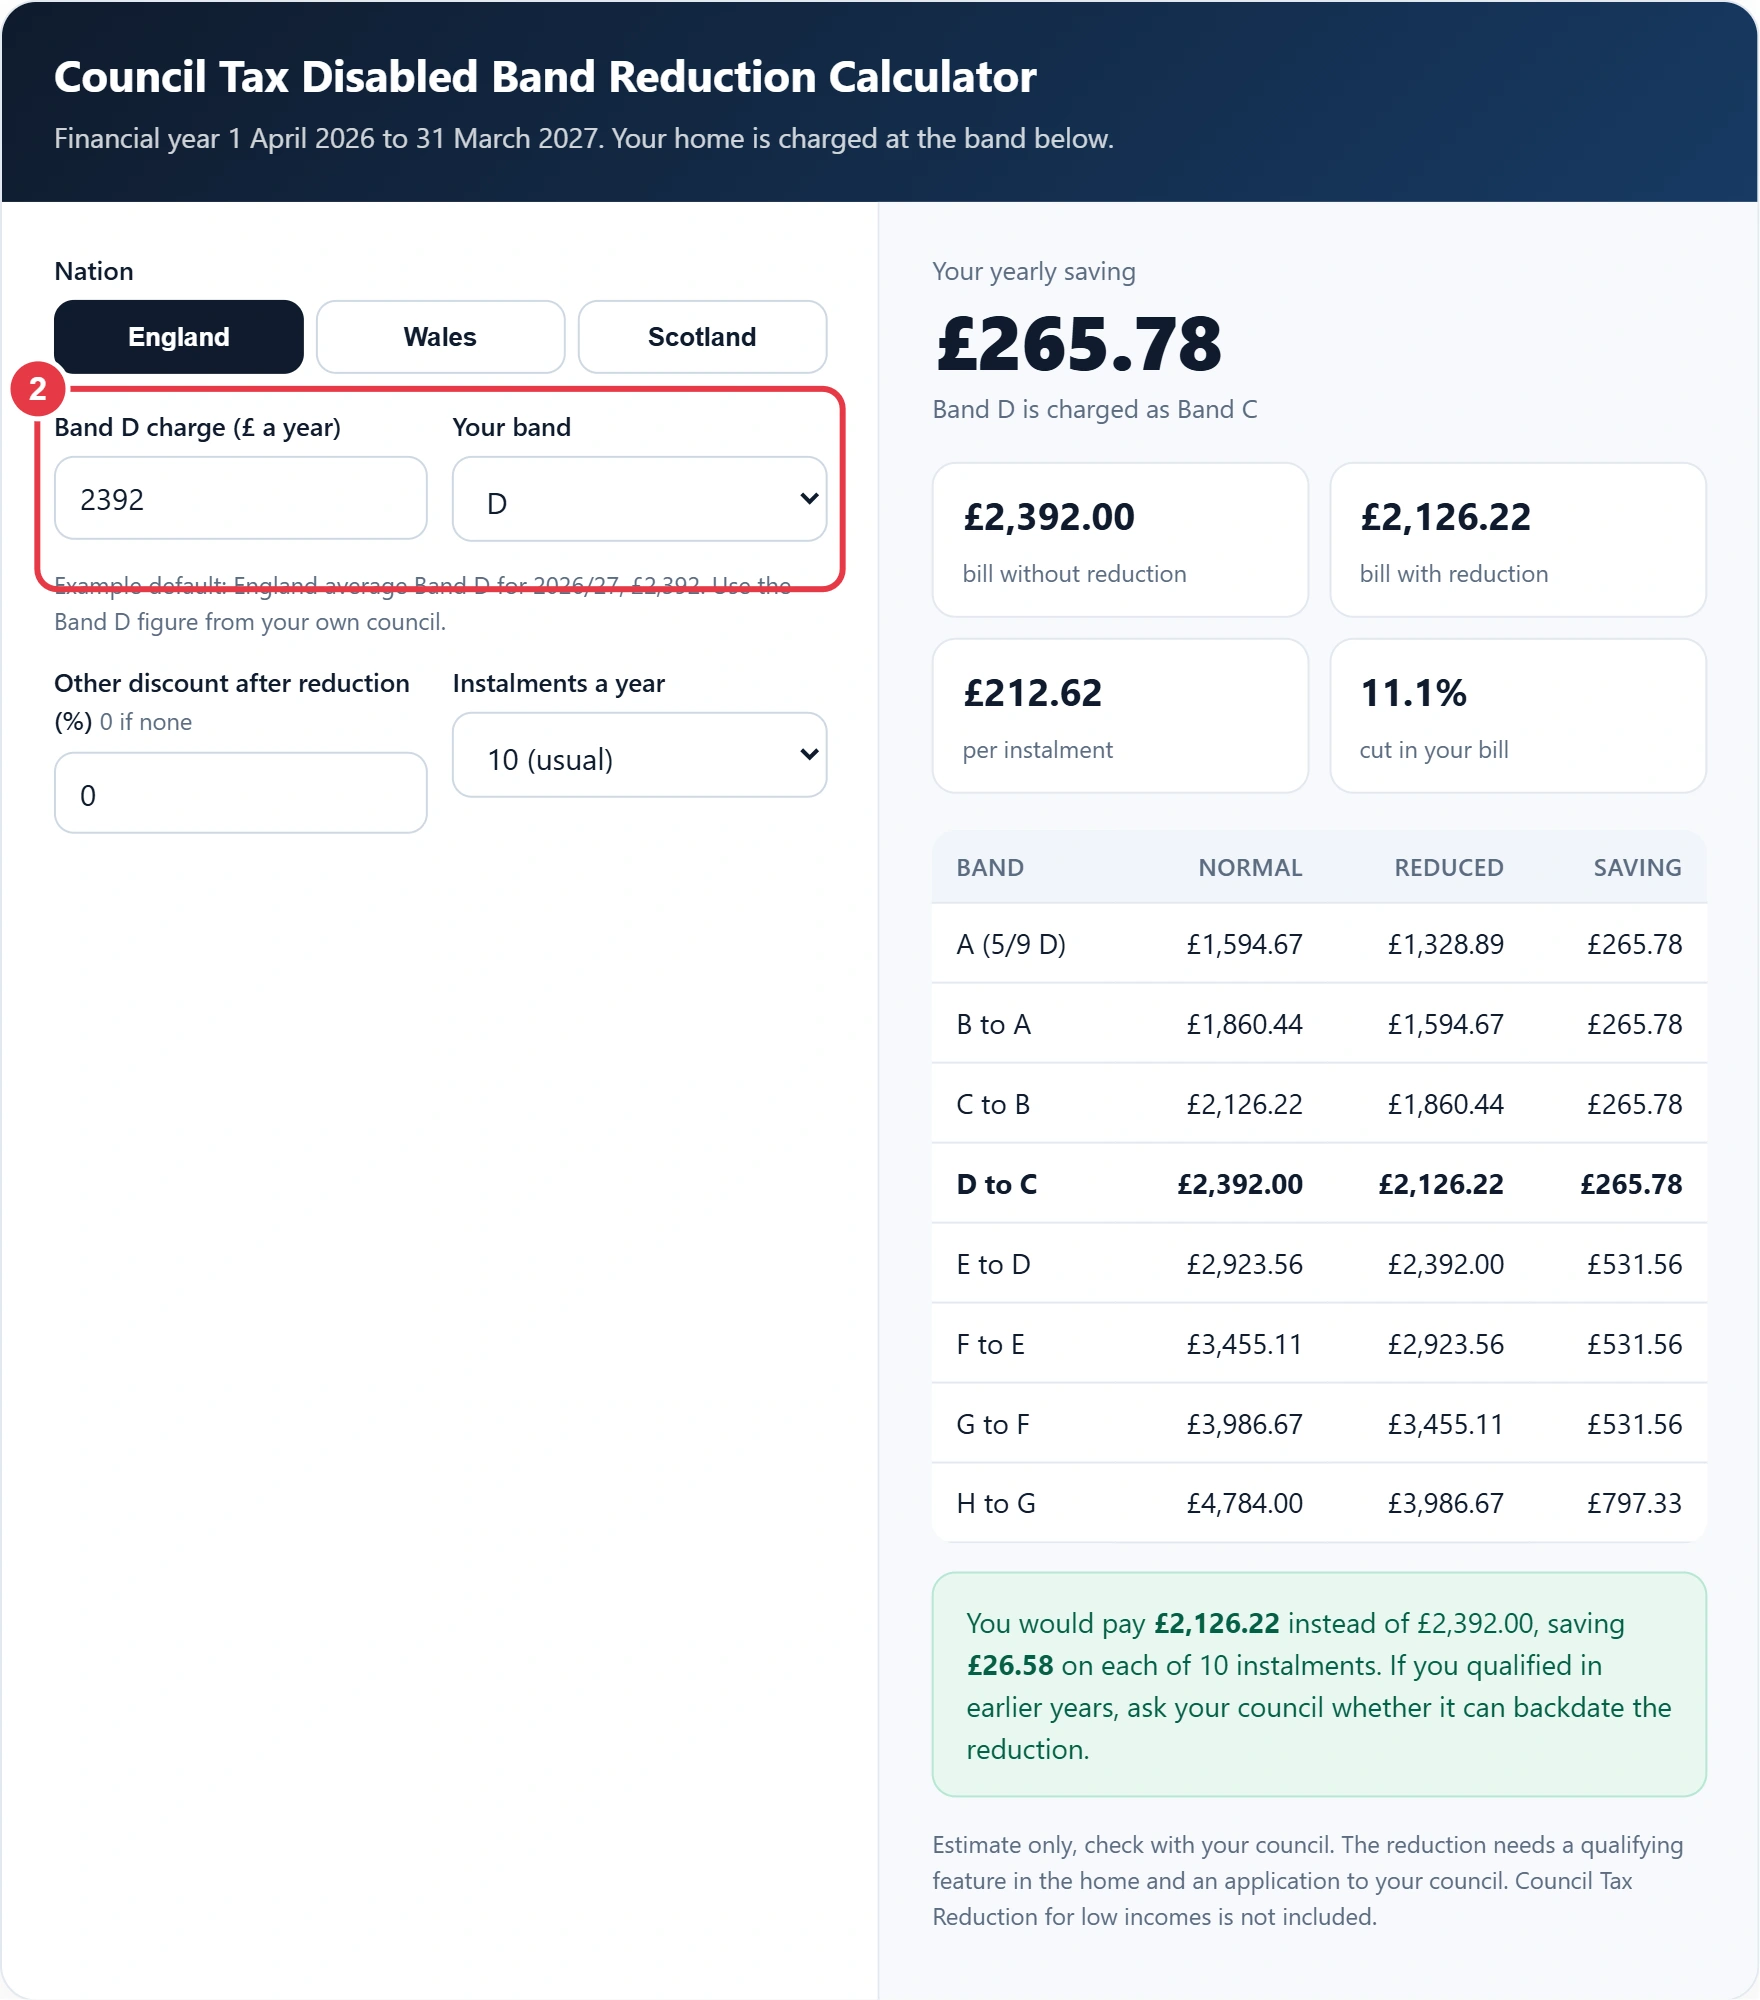
Task: Click the SAVING column header
Action: coord(1637,867)
